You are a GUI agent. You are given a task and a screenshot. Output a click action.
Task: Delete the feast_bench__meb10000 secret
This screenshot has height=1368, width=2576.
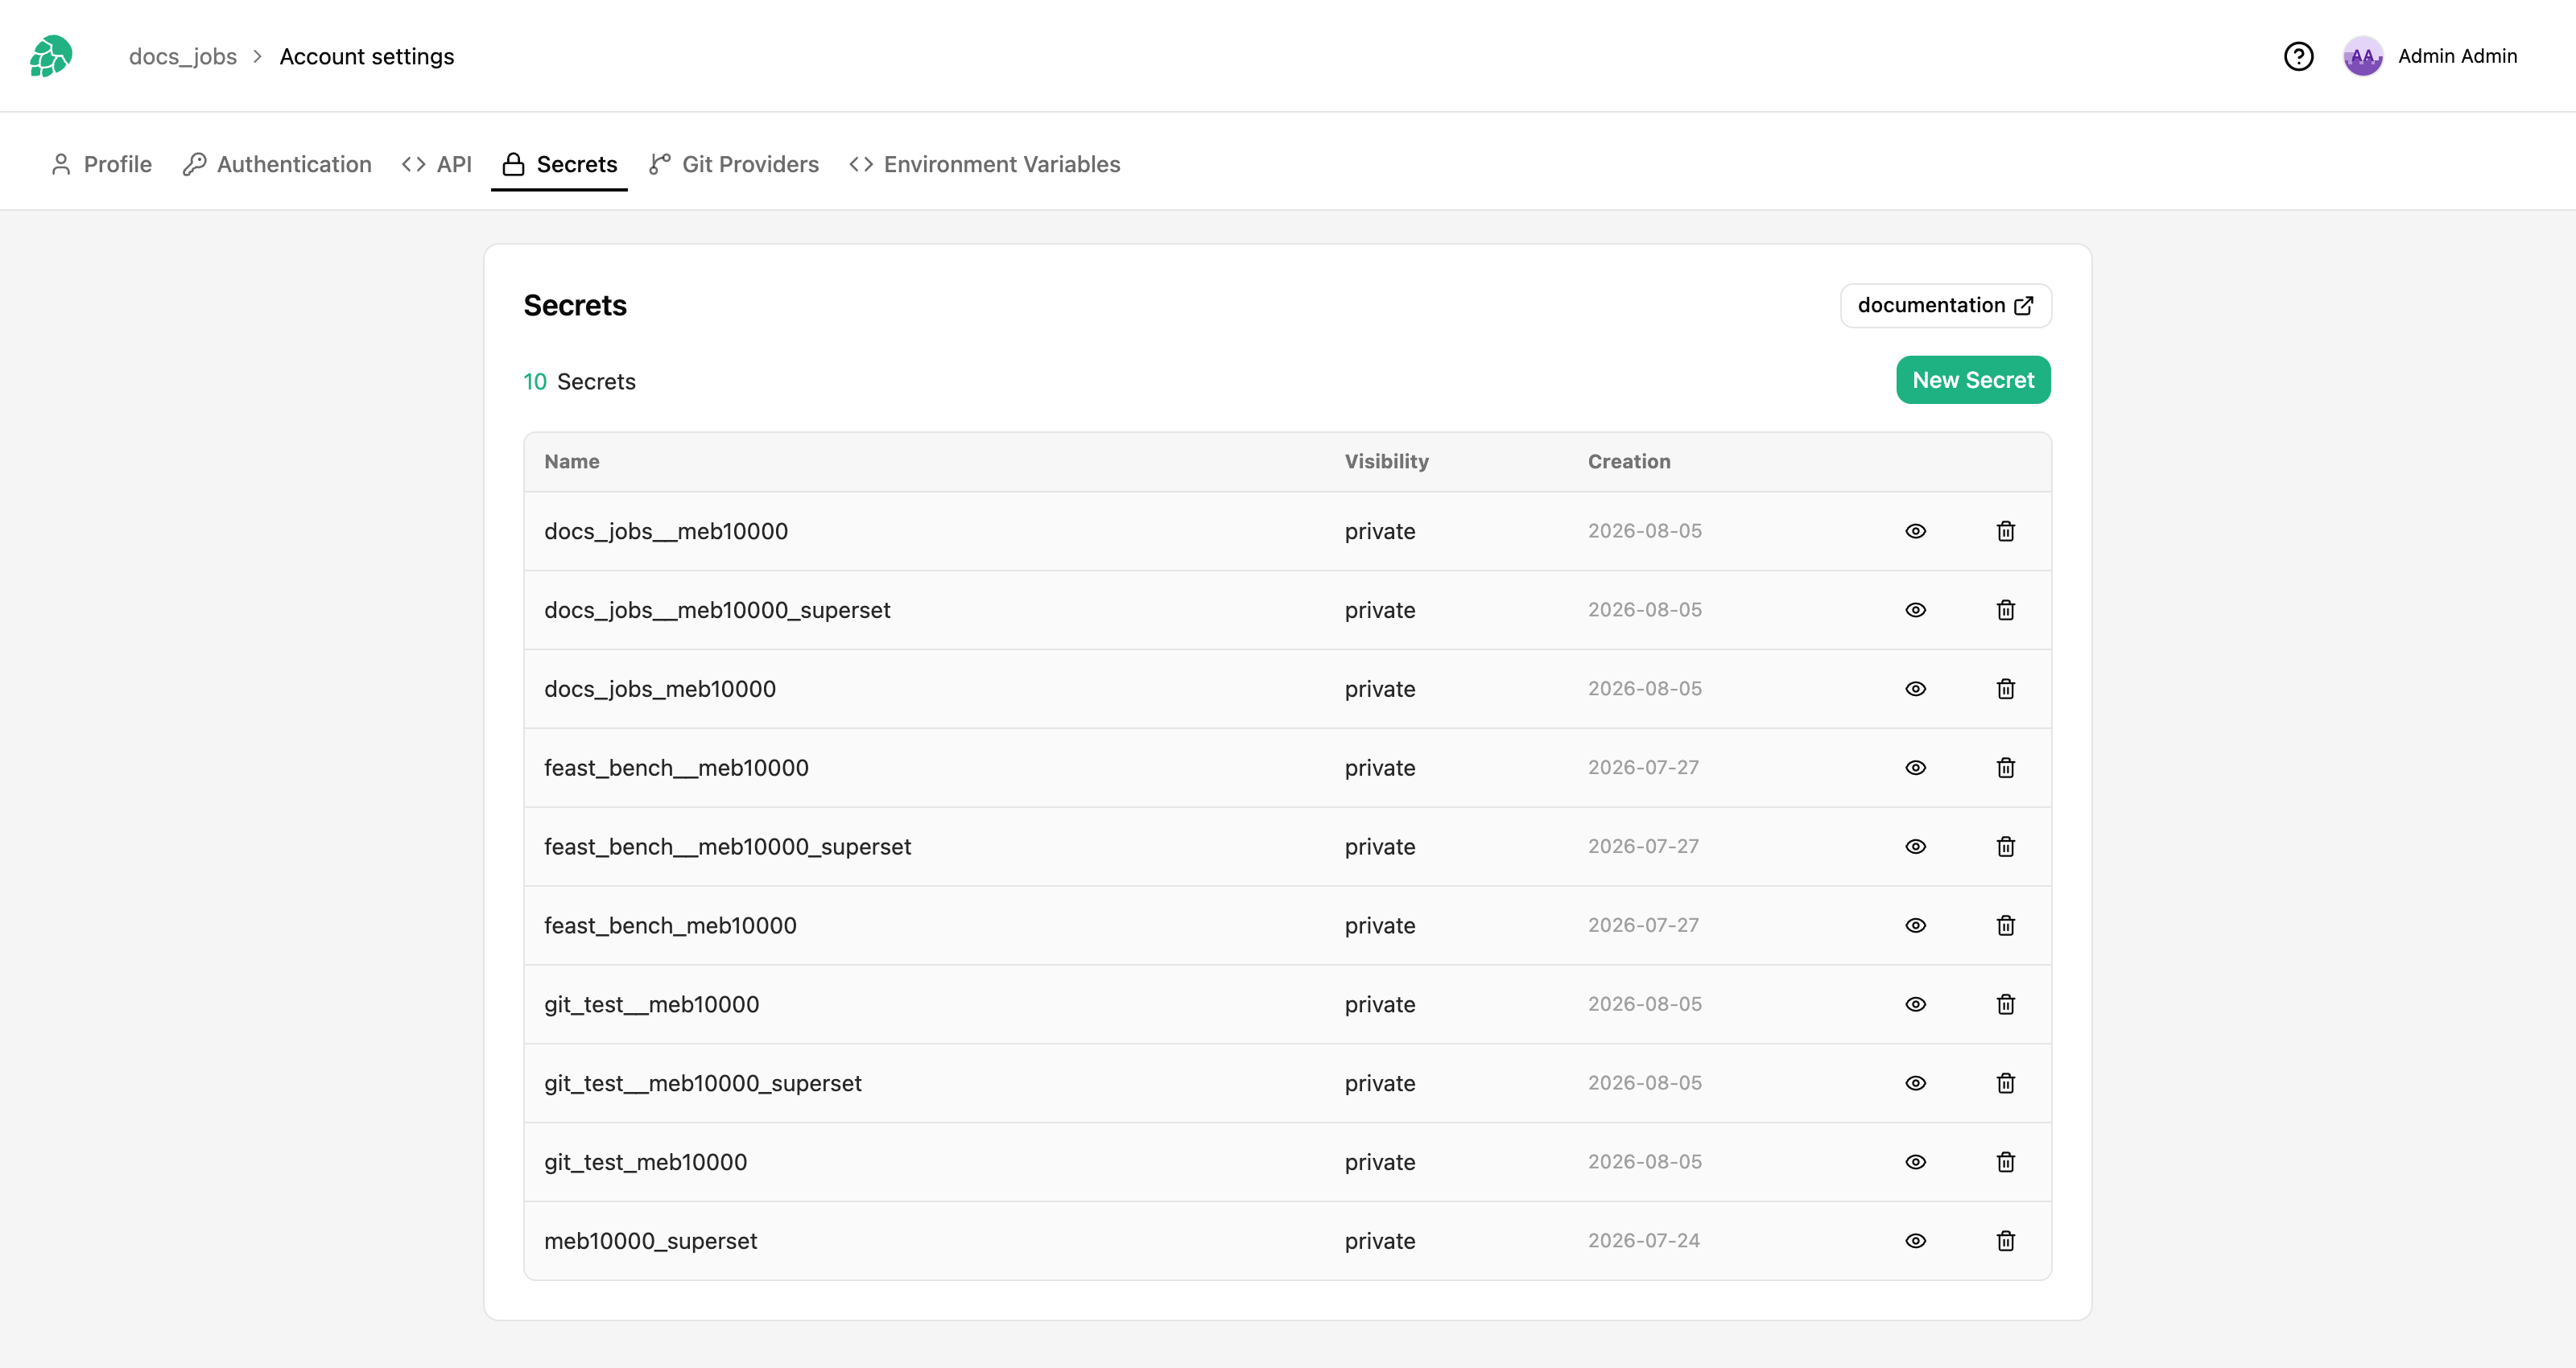pos(2005,768)
